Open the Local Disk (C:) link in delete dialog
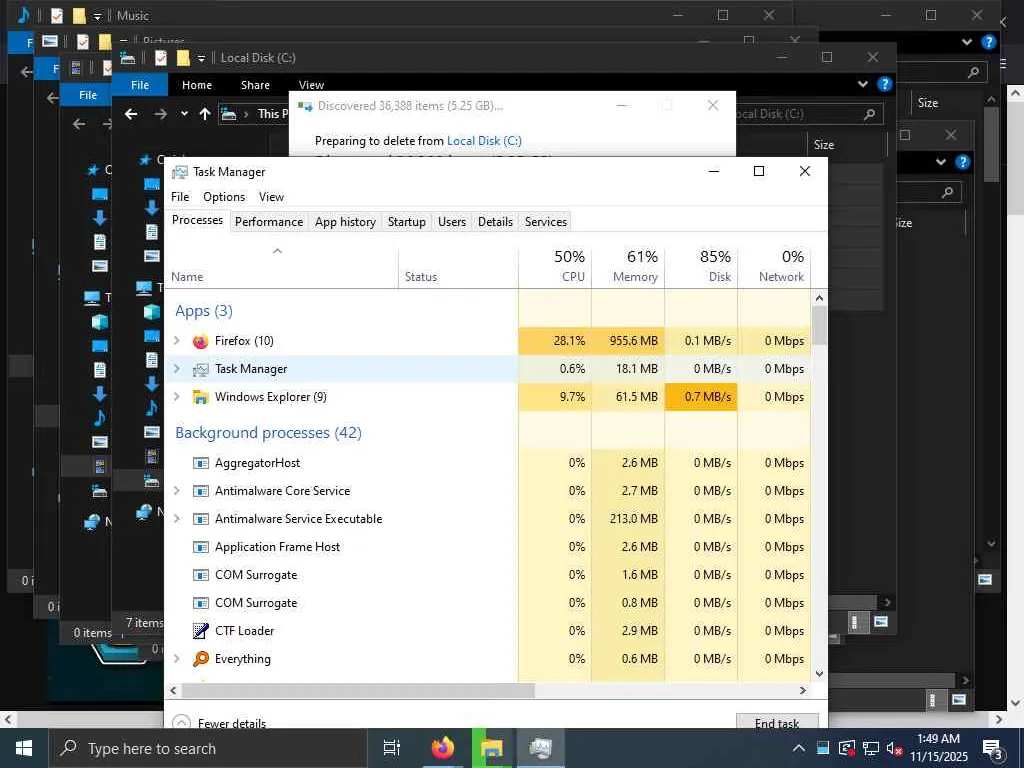Screen dimensions: 1024x768 484,141
